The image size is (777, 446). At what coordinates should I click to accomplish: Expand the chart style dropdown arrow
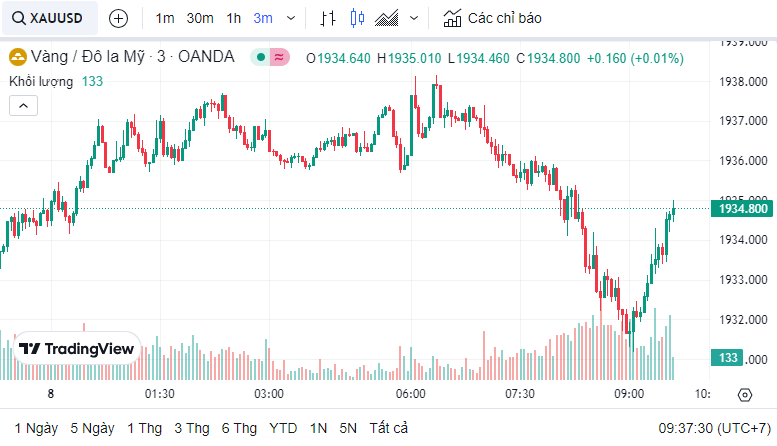tap(414, 18)
